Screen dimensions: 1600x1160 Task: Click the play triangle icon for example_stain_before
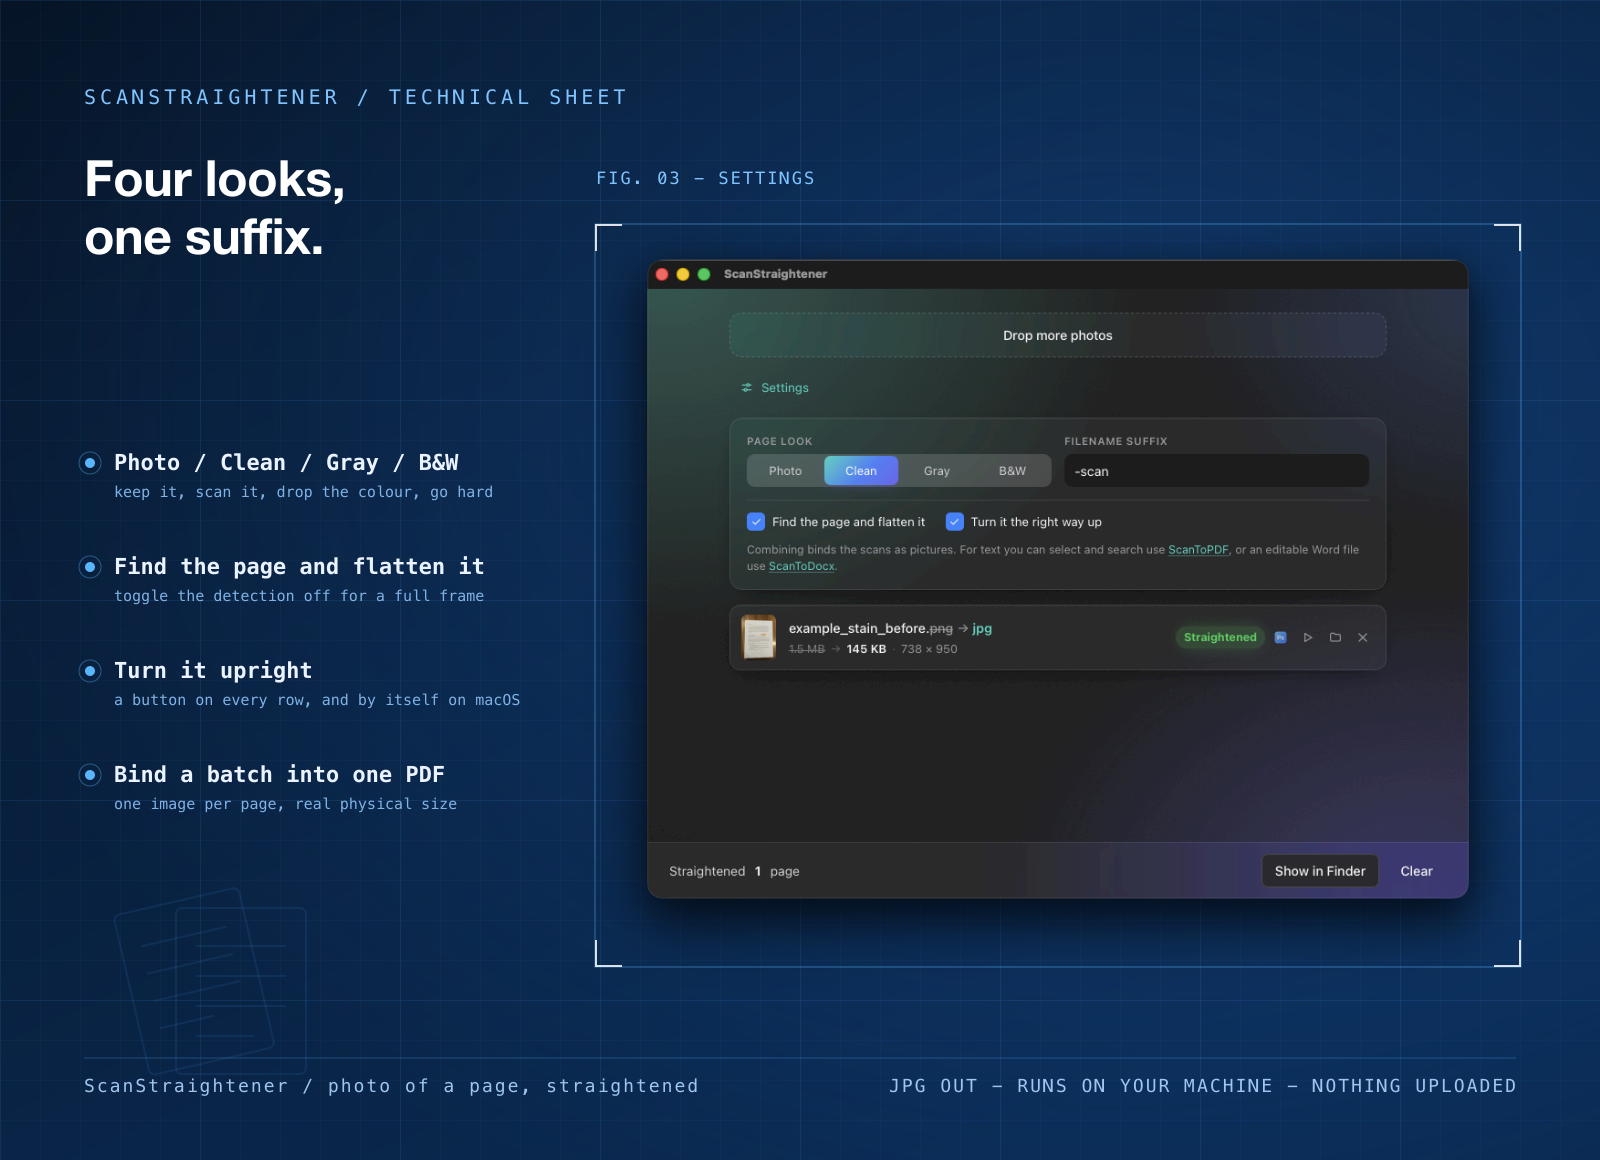(x=1308, y=637)
